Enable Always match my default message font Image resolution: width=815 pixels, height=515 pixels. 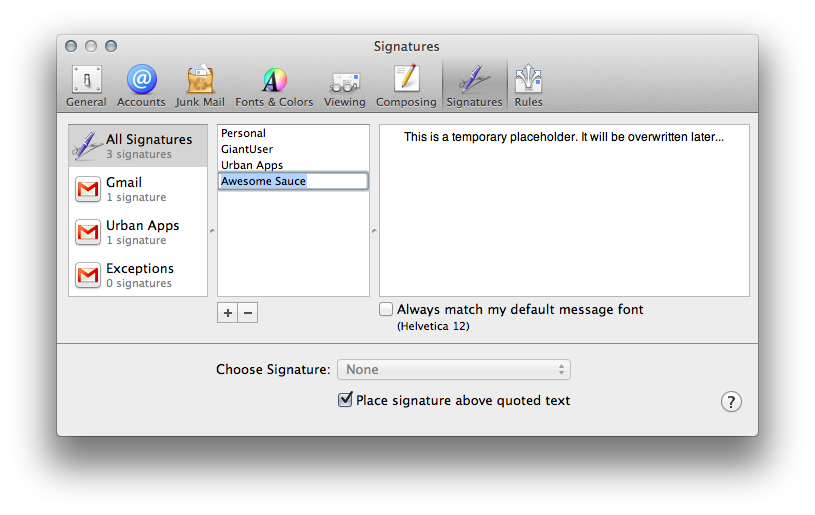pyautogui.click(x=388, y=310)
